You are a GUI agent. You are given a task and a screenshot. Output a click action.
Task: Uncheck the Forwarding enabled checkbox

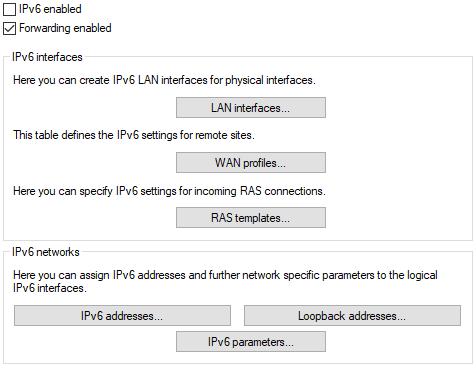(x=9, y=29)
